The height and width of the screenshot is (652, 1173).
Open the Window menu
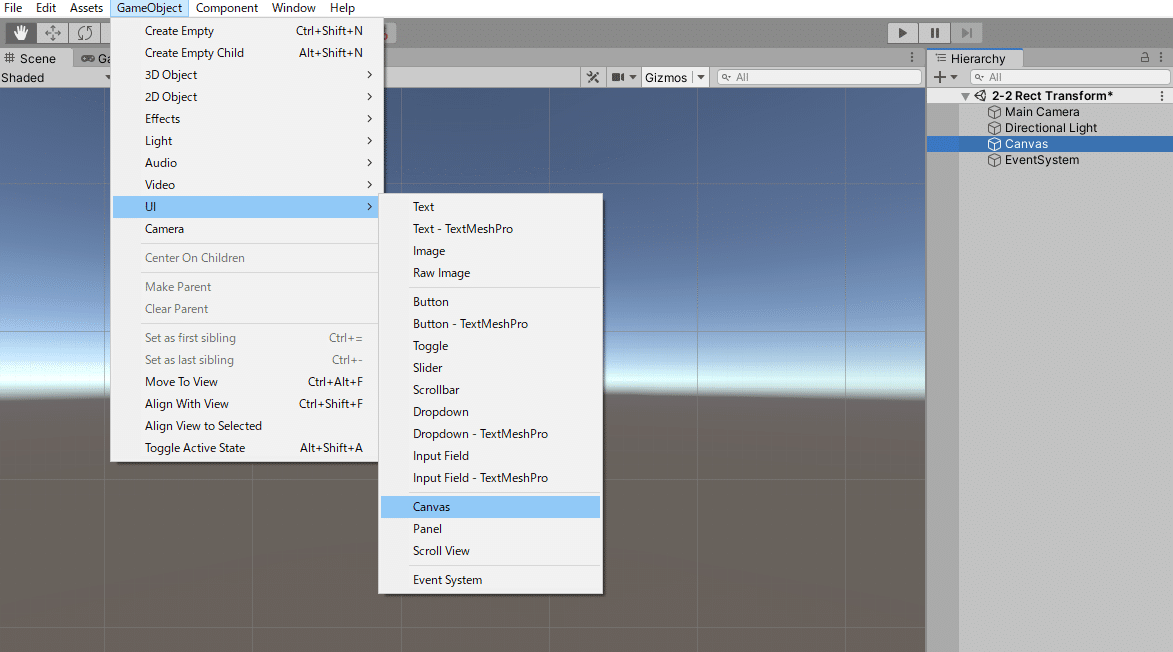(x=293, y=8)
